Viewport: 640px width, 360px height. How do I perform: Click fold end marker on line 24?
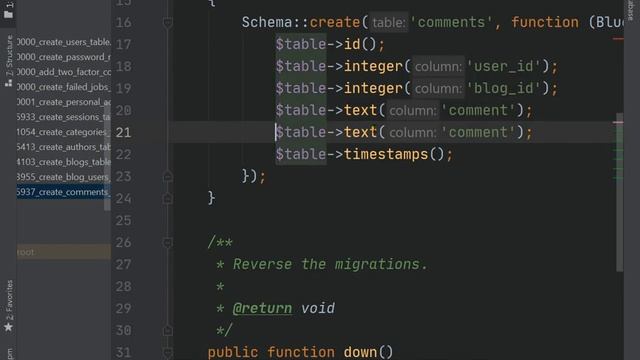point(167,198)
